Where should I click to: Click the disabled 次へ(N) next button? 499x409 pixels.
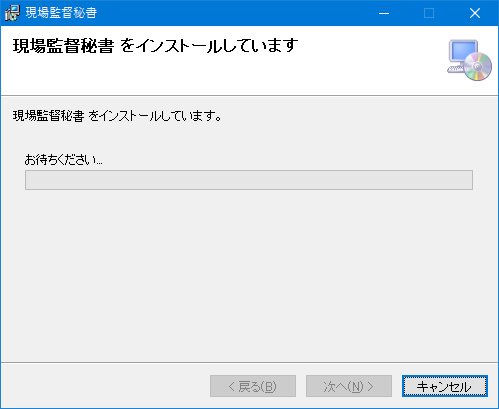(349, 386)
